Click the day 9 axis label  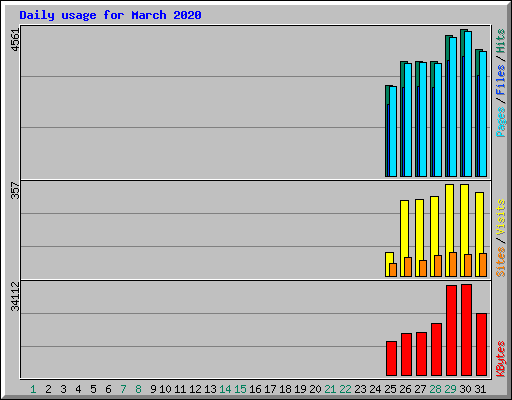(153, 389)
